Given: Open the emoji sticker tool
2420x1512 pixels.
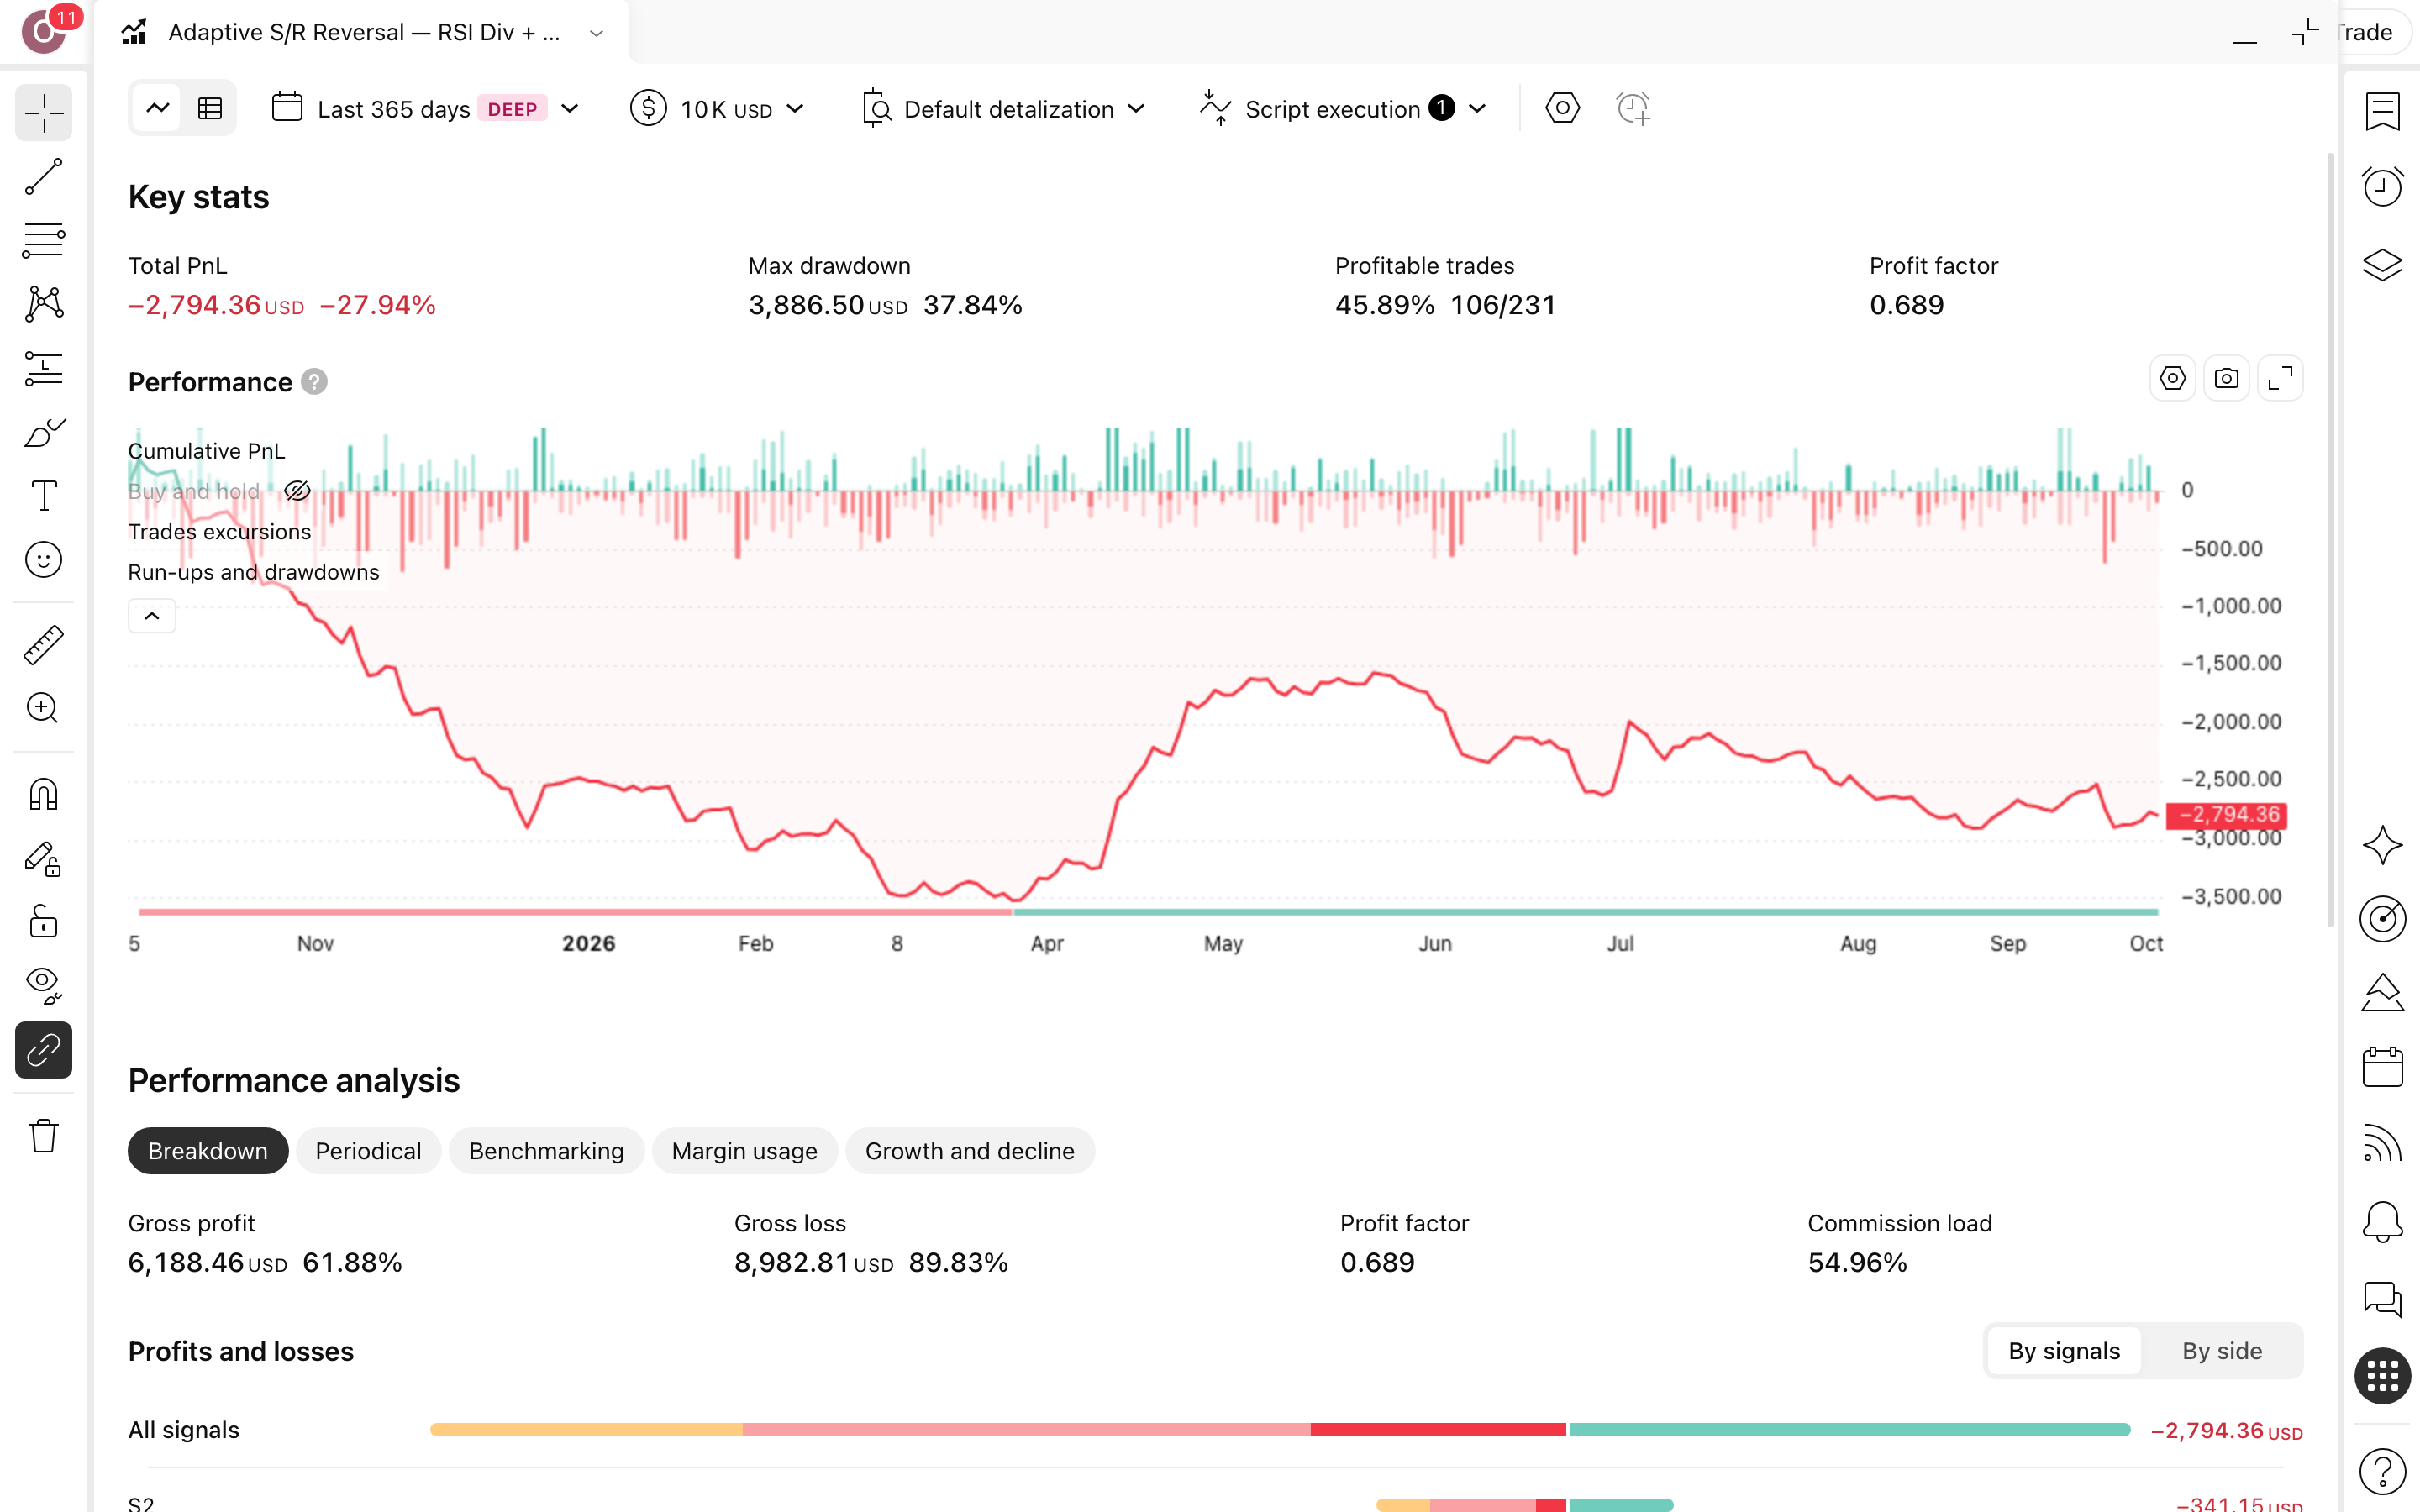Looking at the screenshot, I should (x=43, y=560).
